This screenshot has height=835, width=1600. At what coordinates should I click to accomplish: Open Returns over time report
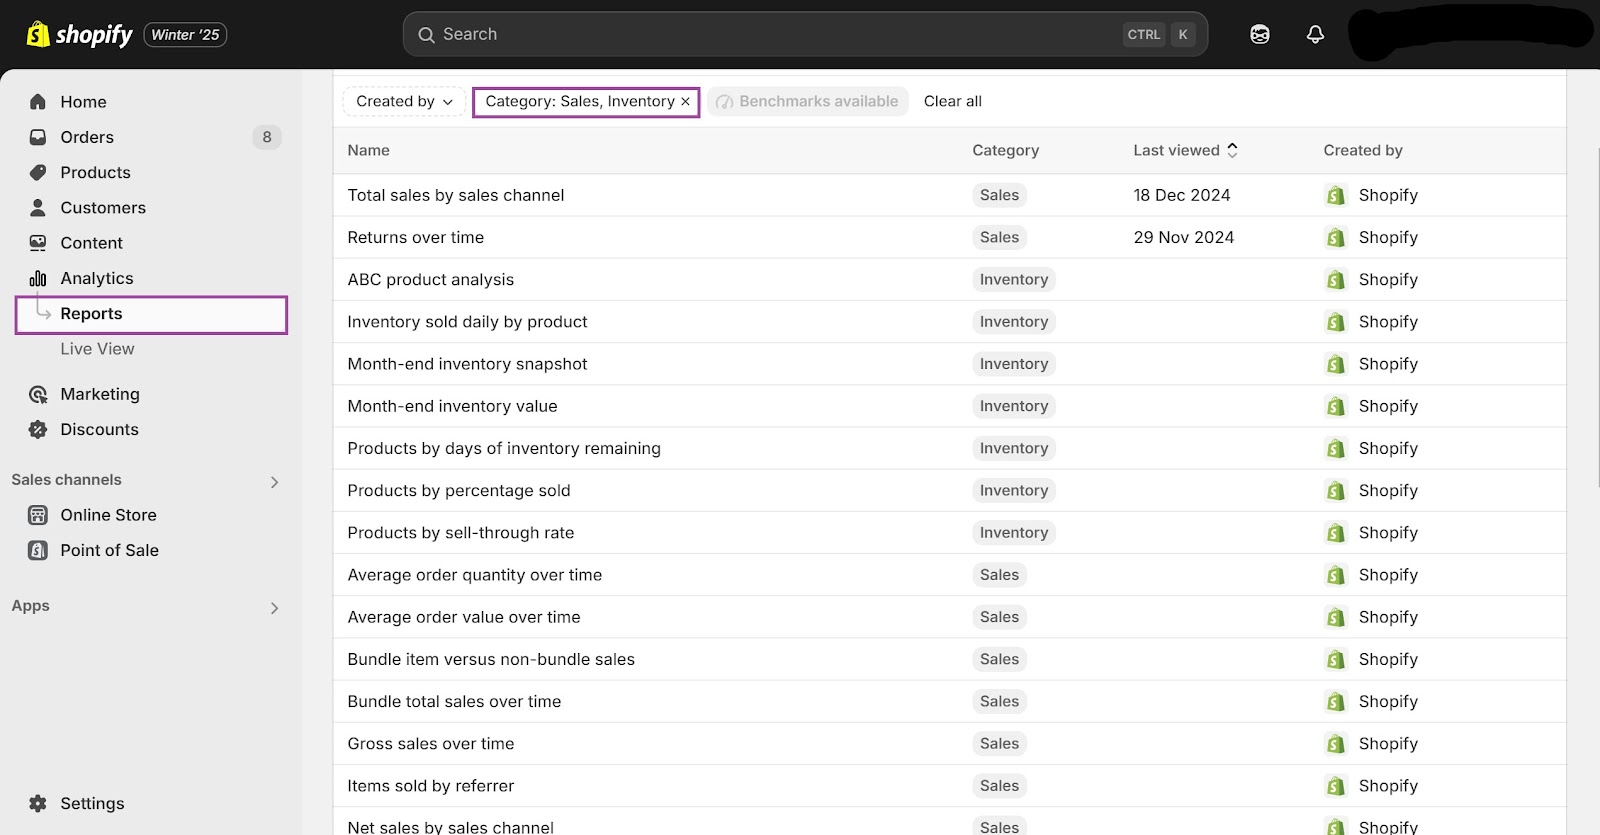coord(416,237)
